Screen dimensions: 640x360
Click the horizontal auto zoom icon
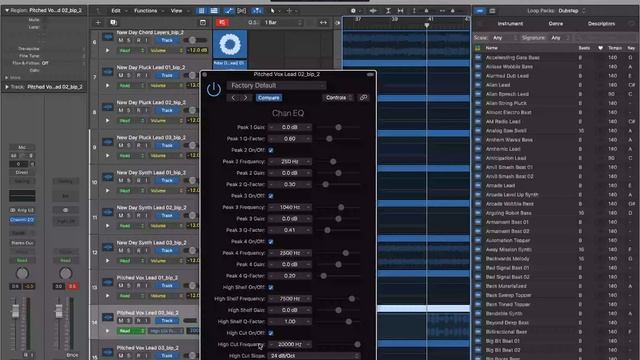pos(400,11)
